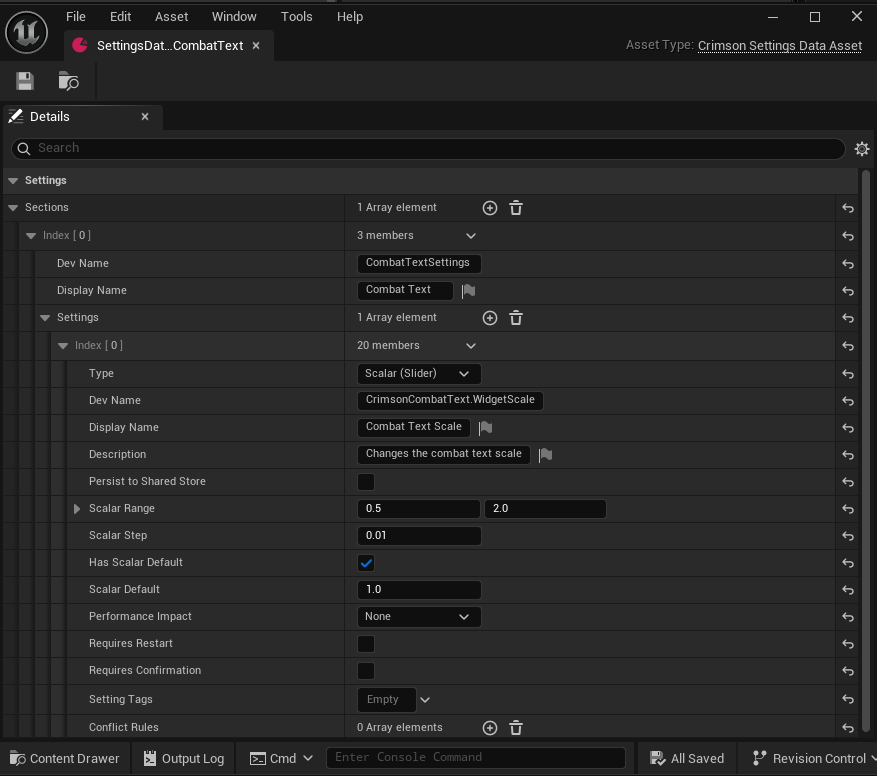Reset Persist to Shared Store to default
Viewport: 877px width, 776px height.
848,482
